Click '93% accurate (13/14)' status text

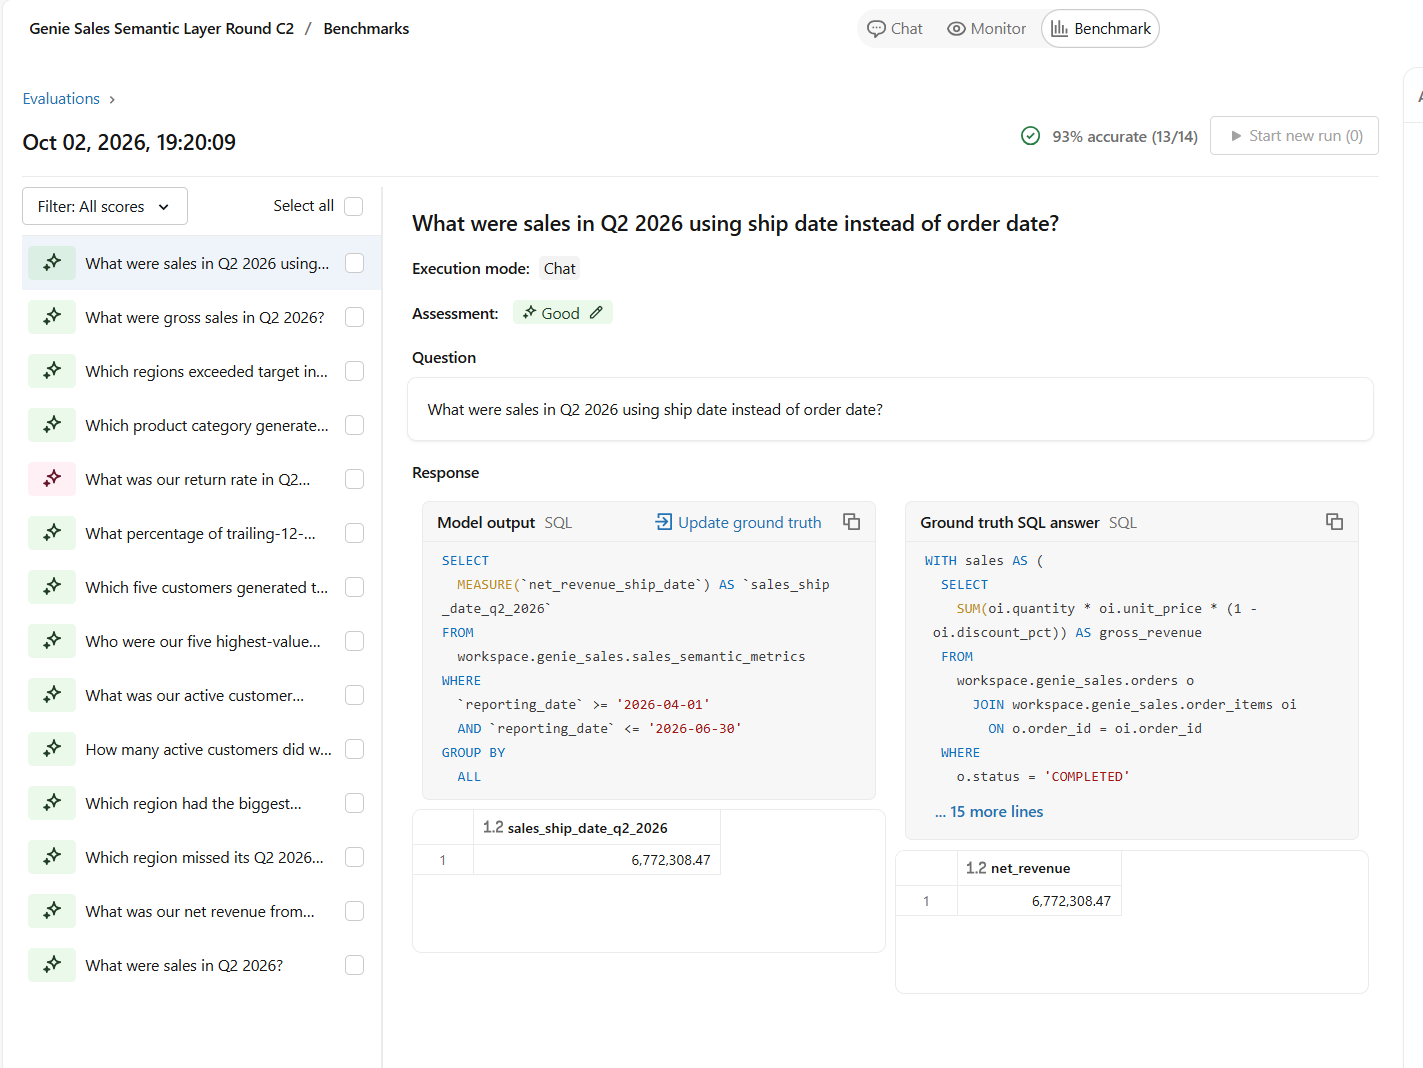1124,137
